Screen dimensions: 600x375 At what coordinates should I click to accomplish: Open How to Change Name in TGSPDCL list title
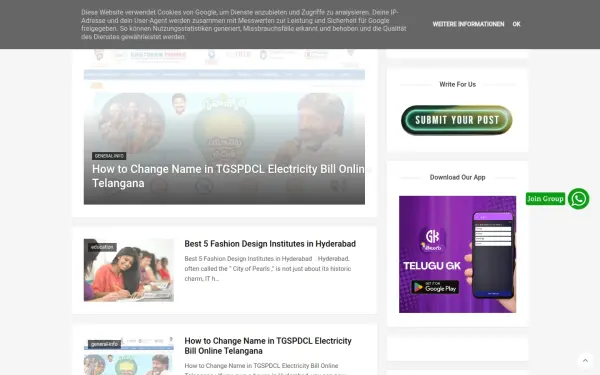pos(268,346)
